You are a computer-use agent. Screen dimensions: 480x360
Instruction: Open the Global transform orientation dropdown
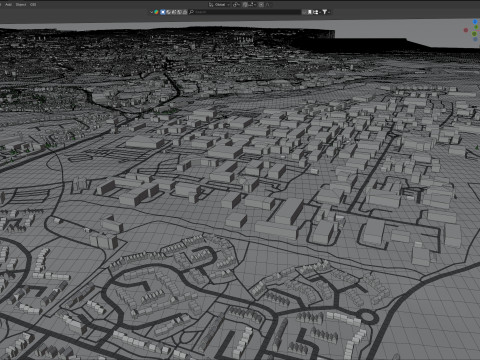coord(220,5)
